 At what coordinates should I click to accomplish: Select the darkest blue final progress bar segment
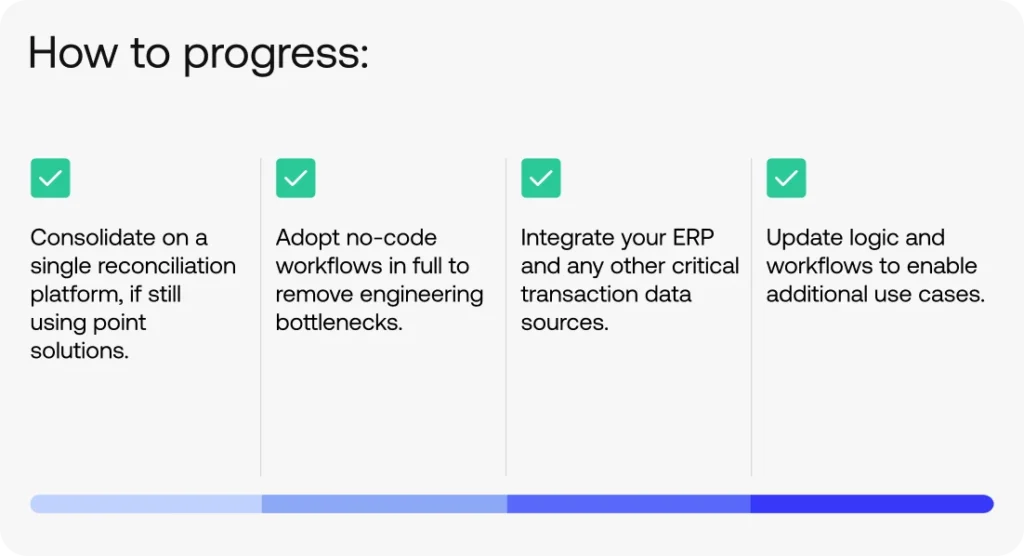tap(870, 504)
